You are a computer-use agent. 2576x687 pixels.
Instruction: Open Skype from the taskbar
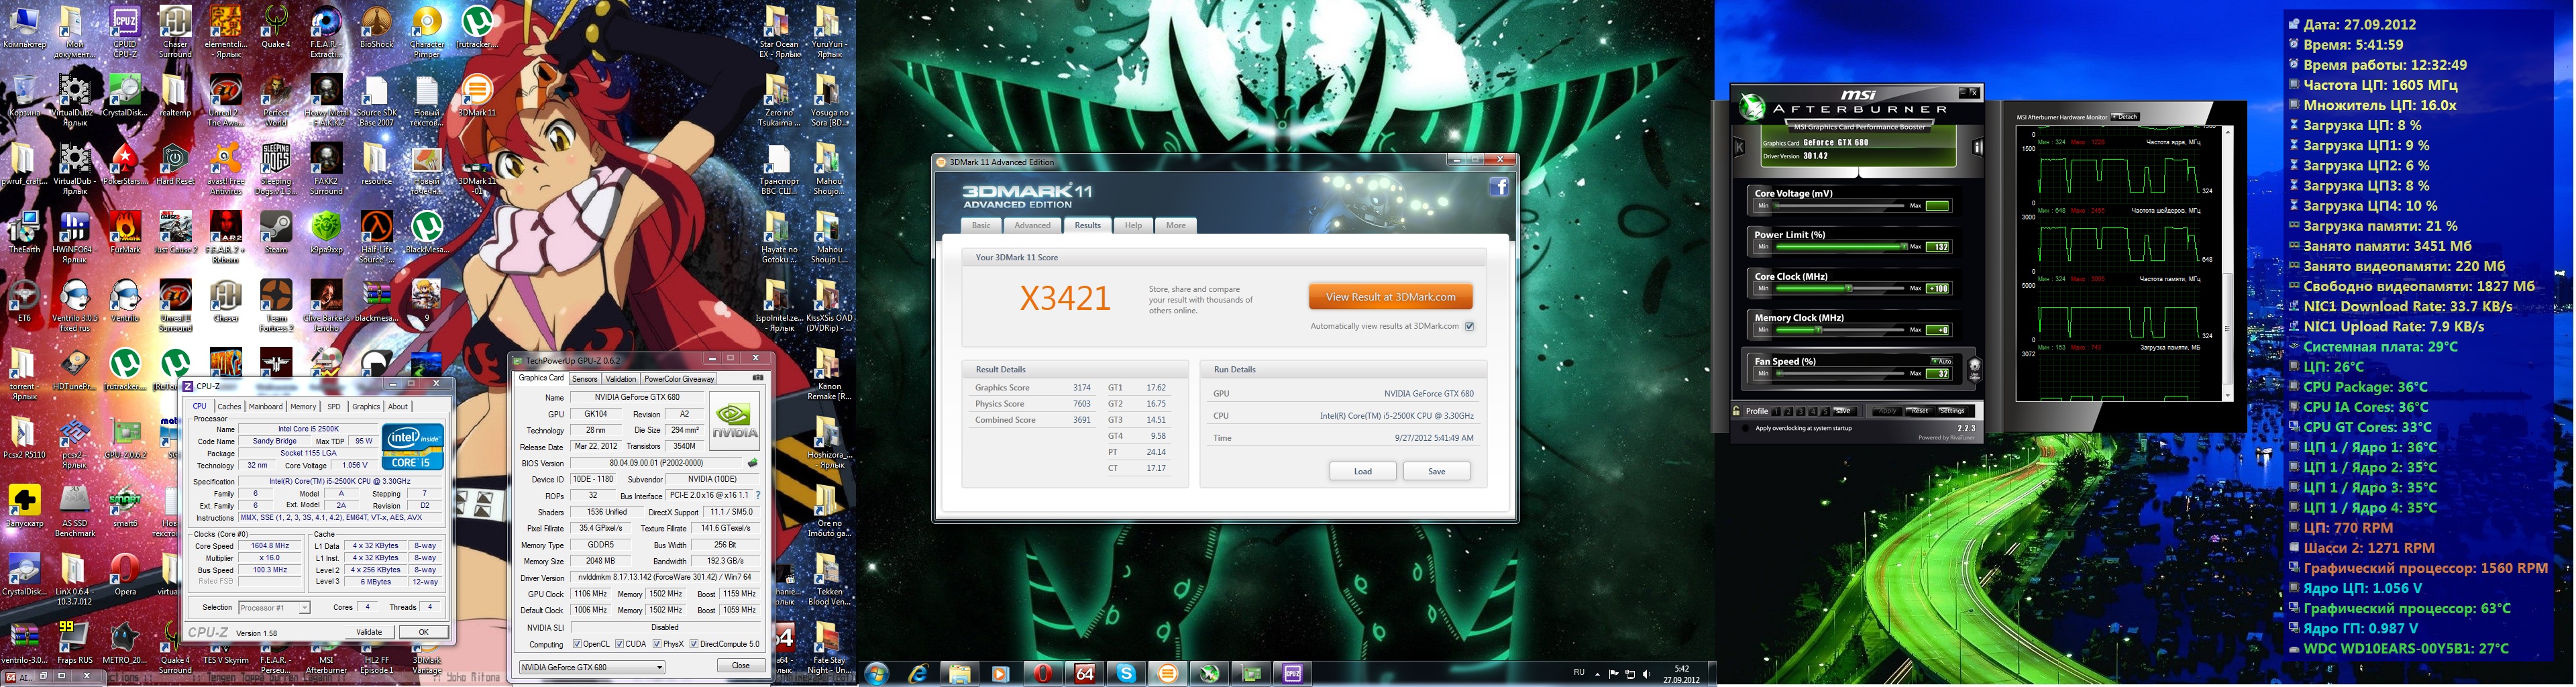coord(1126,674)
